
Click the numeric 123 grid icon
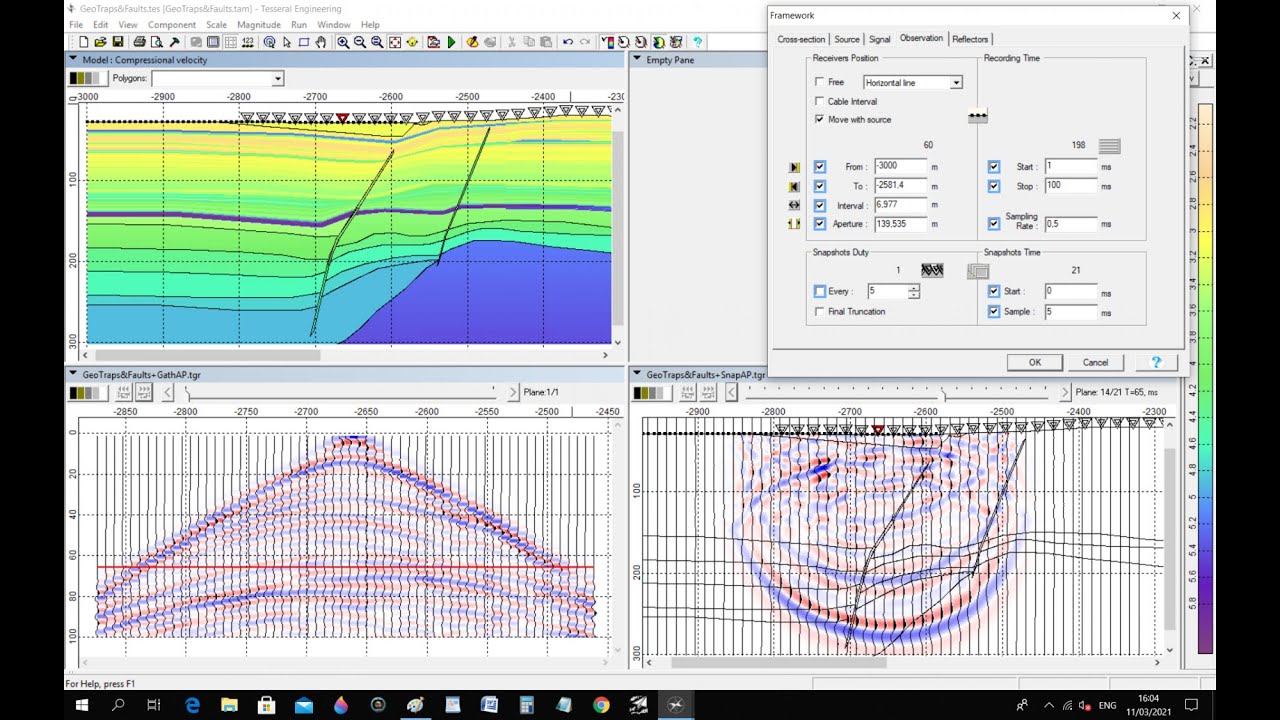click(x=248, y=42)
